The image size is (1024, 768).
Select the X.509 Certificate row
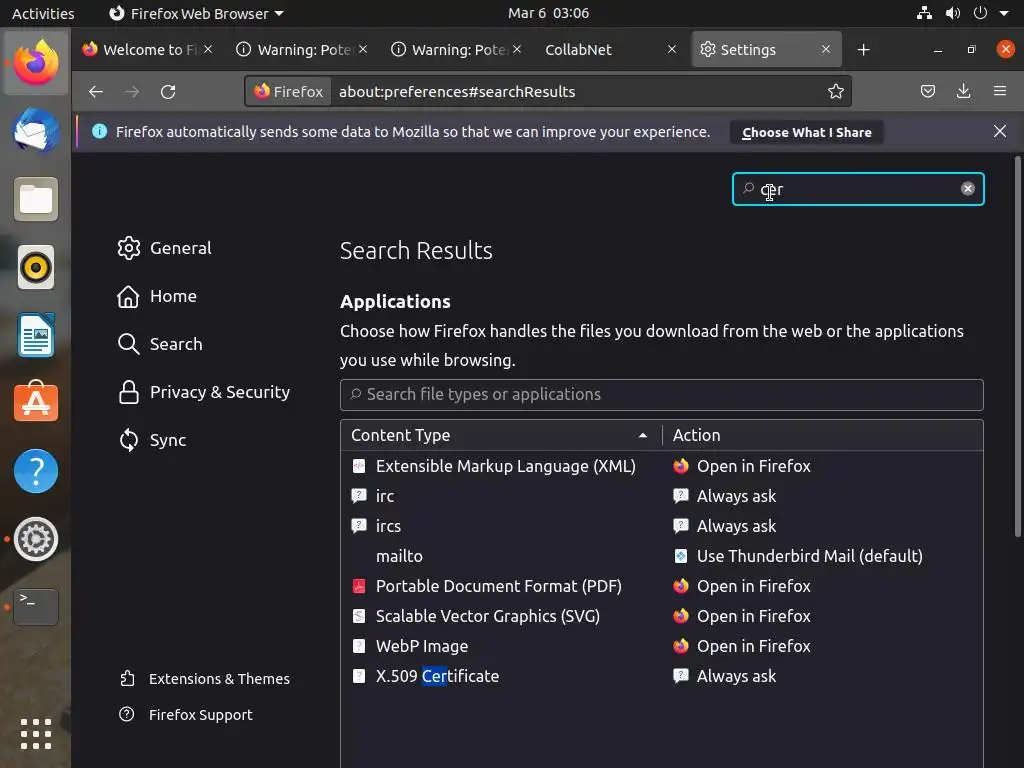[x=437, y=676]
